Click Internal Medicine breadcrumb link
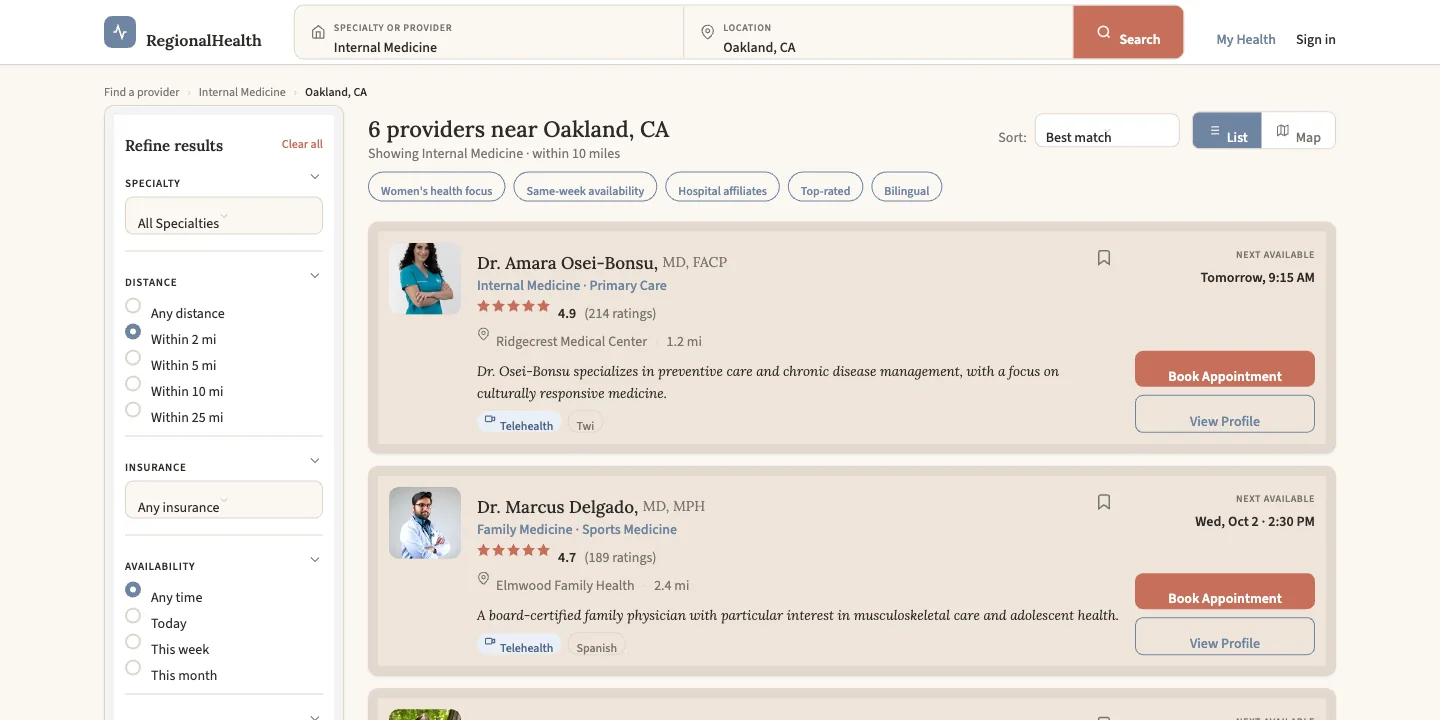Viewport: 1440px width, 720px height. point(242,92)
